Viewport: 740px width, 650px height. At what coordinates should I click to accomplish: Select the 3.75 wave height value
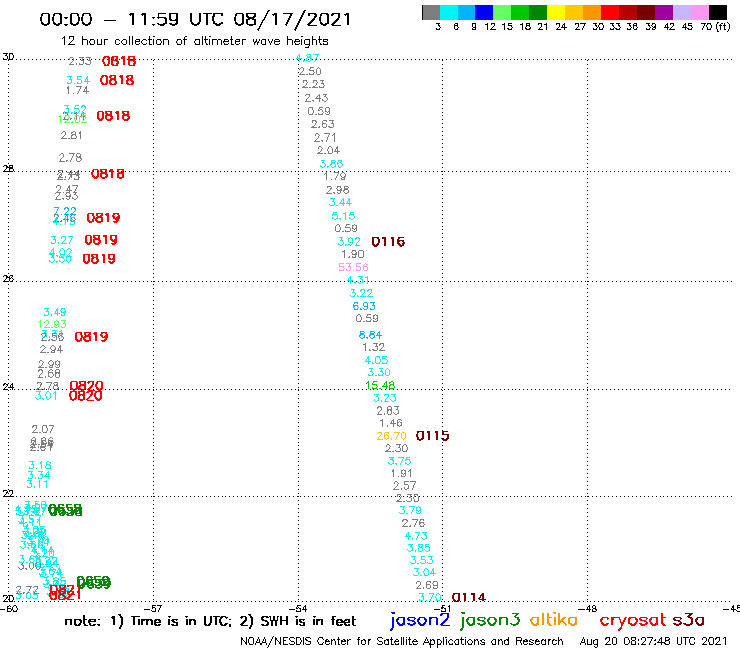pyautogui.click(x=399, y=461)
